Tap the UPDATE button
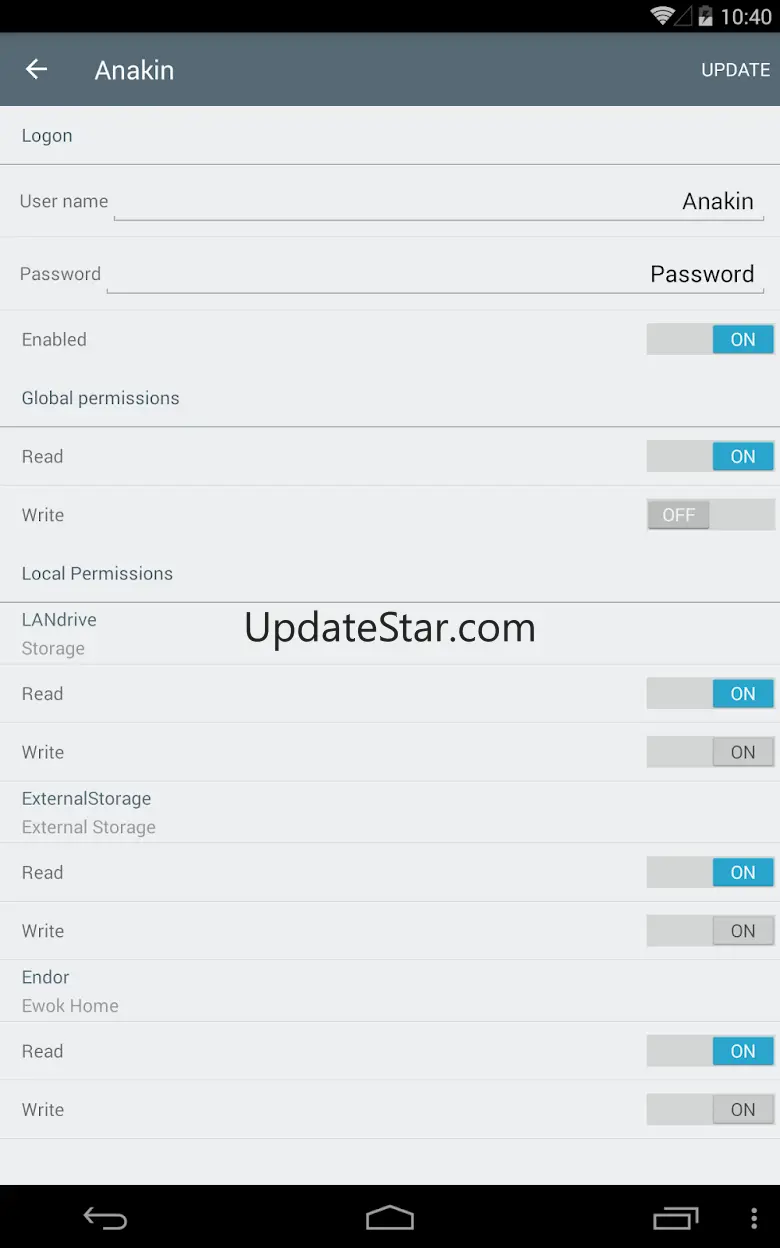Image resolution: width=780 pixels, height=1248 pixels. (735, 70)
